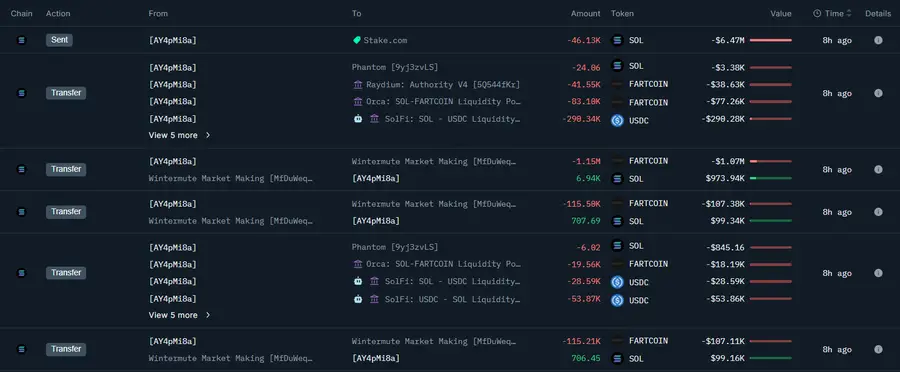The width and height of the screenshot is (900, 372).
Task: Open details icon for first Phantom transfer group
Action: [x=878, y=93]
